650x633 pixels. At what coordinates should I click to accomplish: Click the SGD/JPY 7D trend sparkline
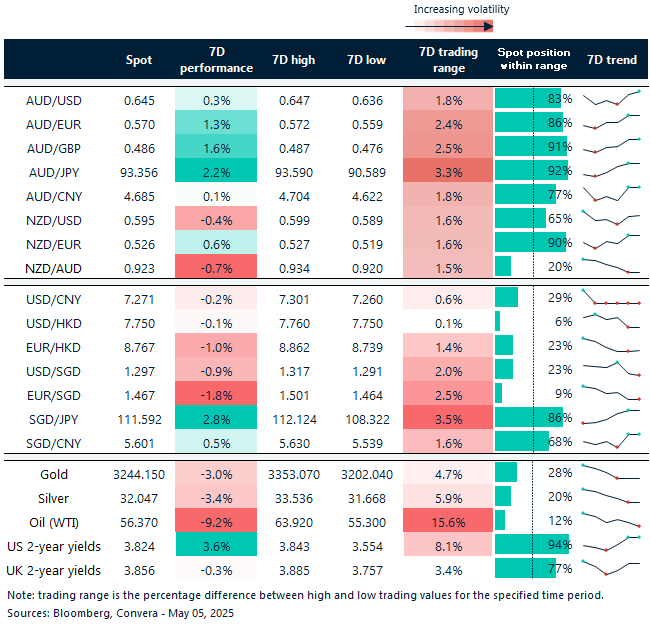(612, 418)
